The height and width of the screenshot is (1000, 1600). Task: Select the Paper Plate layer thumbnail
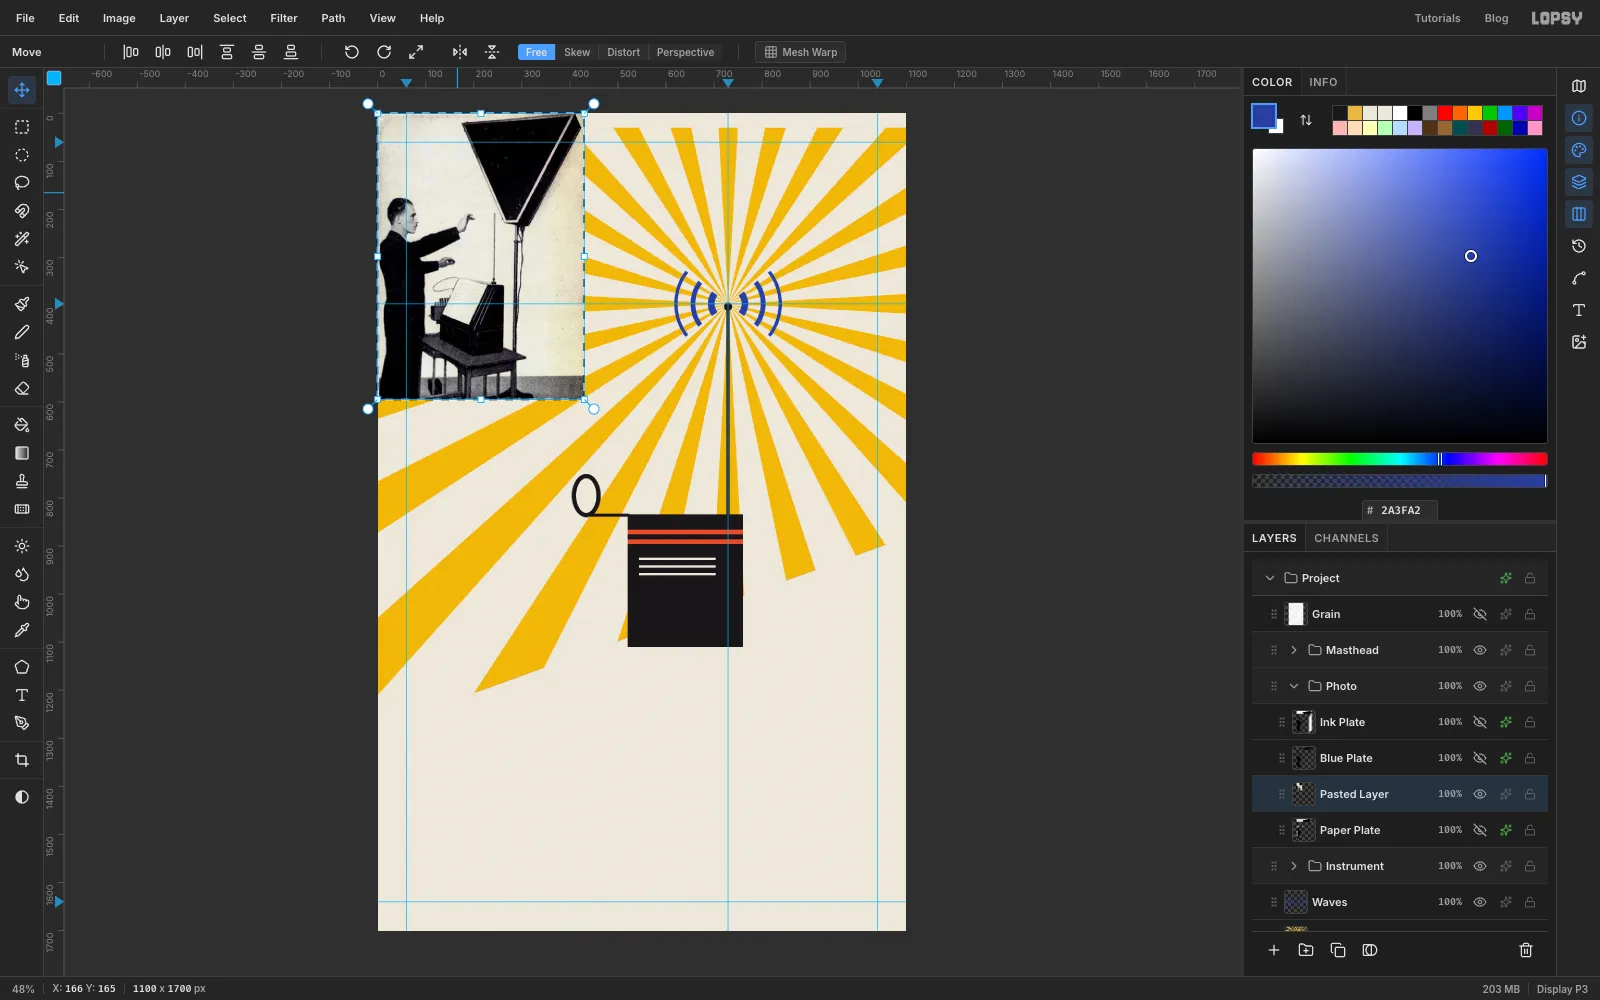[1303, 830]
